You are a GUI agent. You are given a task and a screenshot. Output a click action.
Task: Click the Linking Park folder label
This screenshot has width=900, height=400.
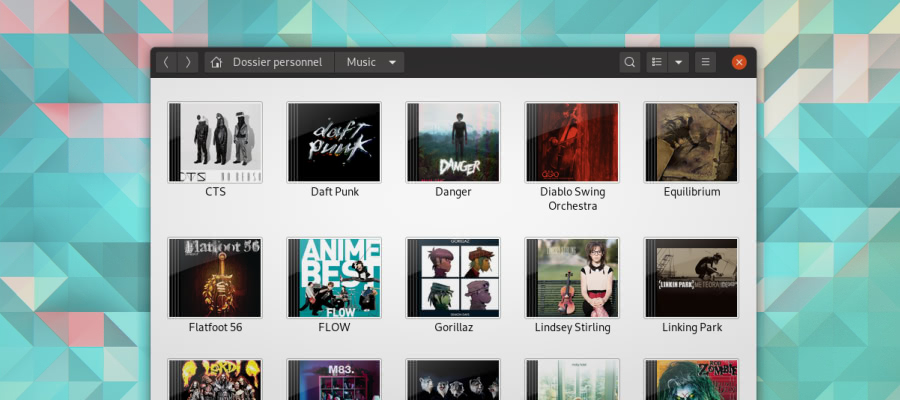click(x=691, y=327)
